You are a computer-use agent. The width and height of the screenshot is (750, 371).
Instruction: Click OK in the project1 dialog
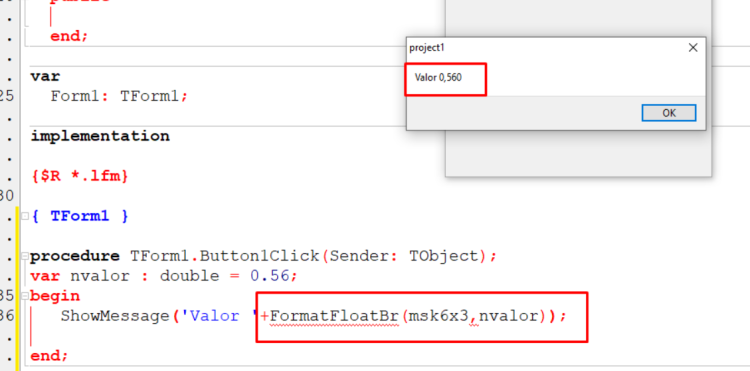click(669, 113)
